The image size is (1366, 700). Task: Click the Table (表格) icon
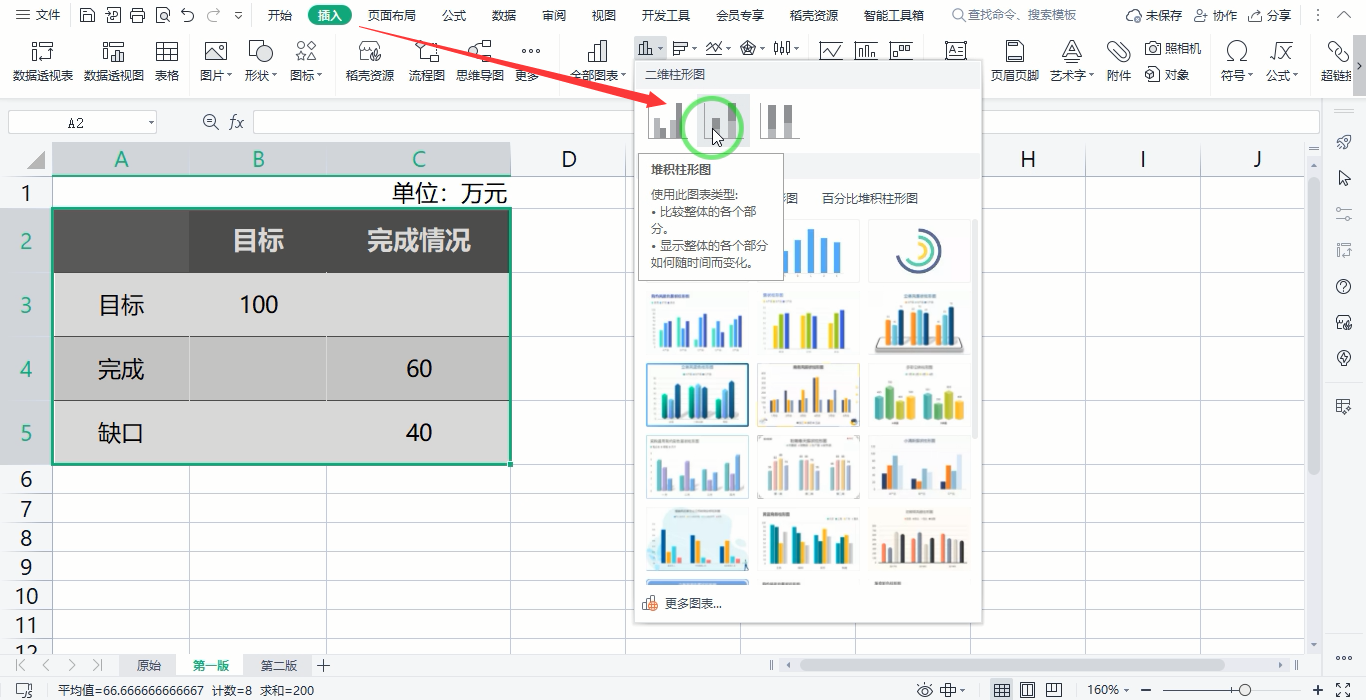pyautogui.click(x=167, y=61)
